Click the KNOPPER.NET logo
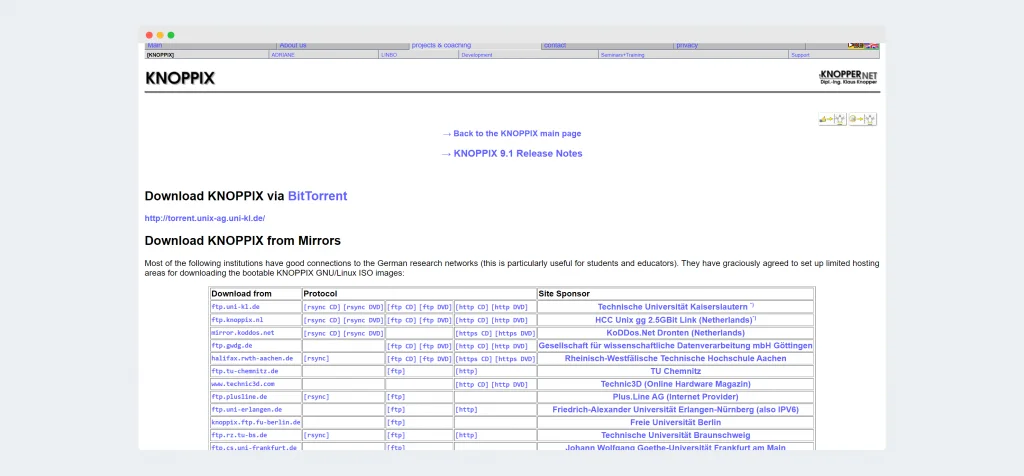Viewport: 1024px width, 476px height. tap(848, 78)
